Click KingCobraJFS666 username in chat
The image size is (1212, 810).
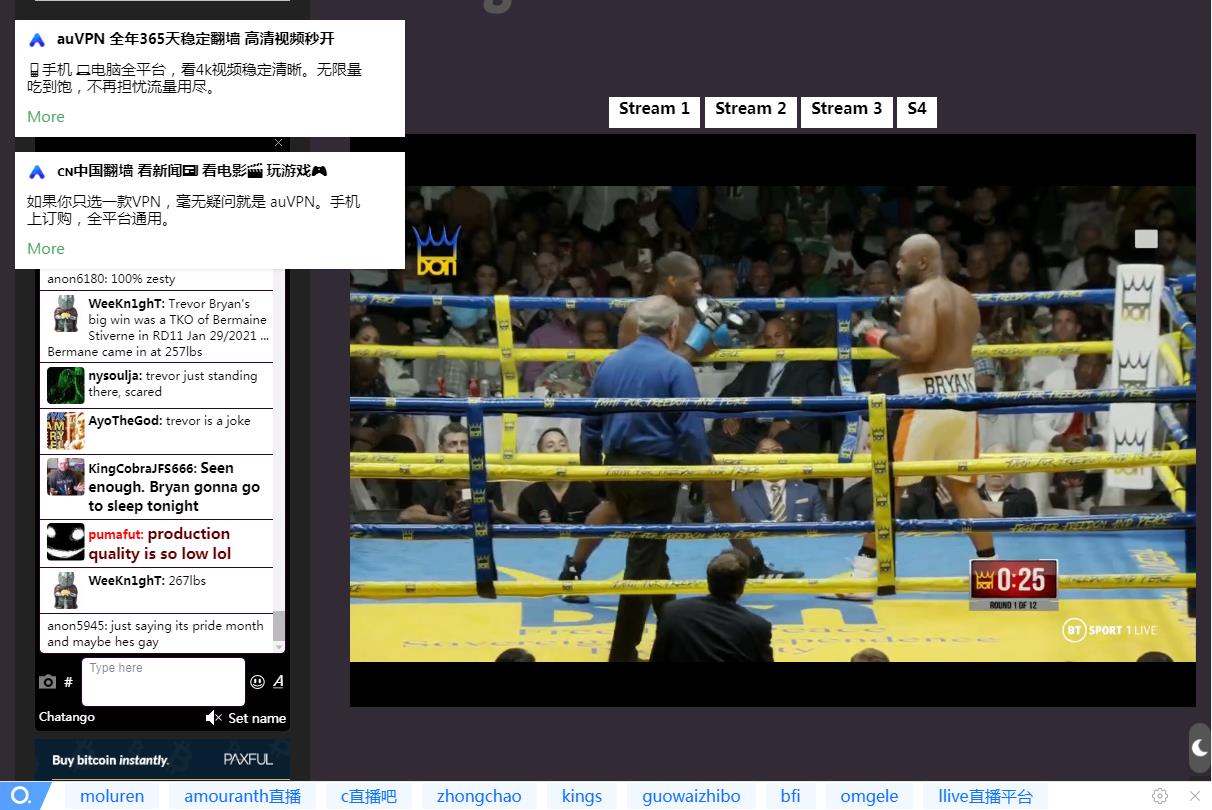click(141, 468)
